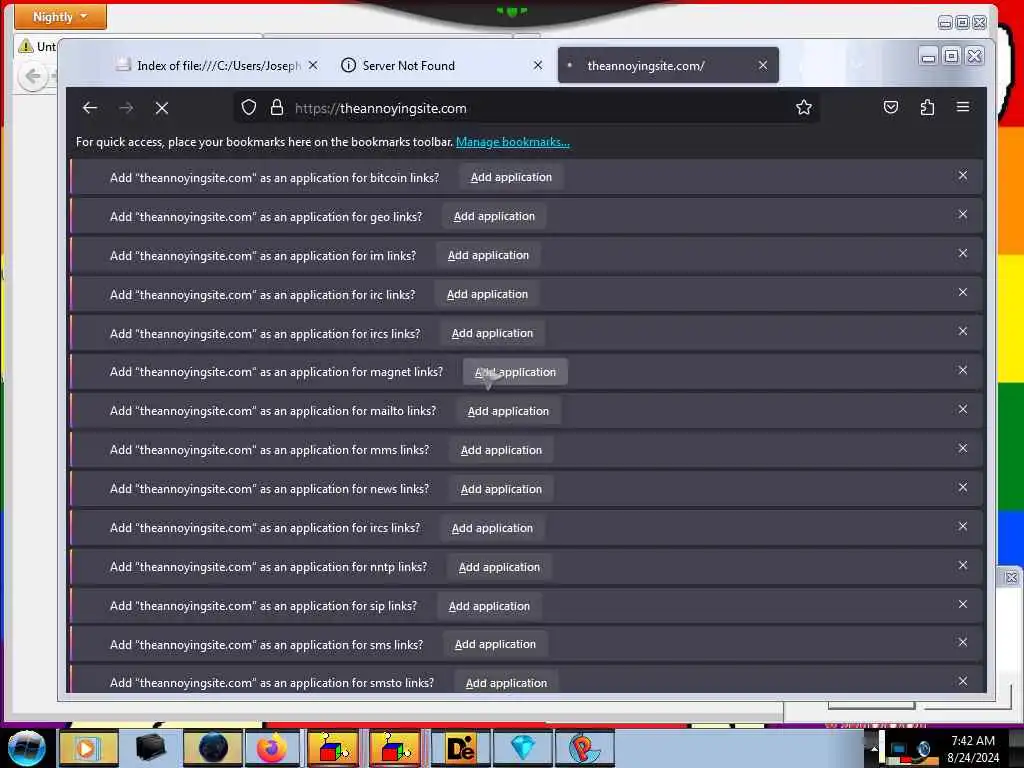The height and width of the screenshot is (768, 1024).
Task: Open media player taskbar icon
Action: click(x=88, y=748)
